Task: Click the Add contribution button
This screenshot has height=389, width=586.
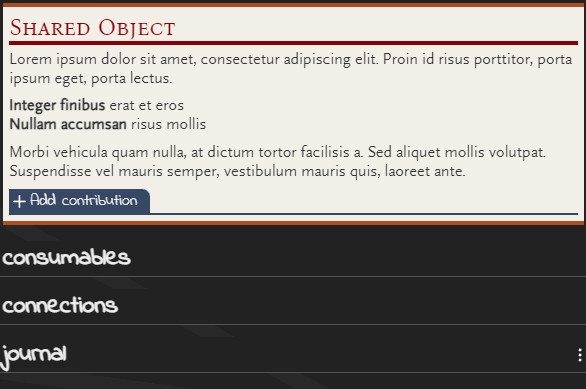Action: click(x=80, y=201)
